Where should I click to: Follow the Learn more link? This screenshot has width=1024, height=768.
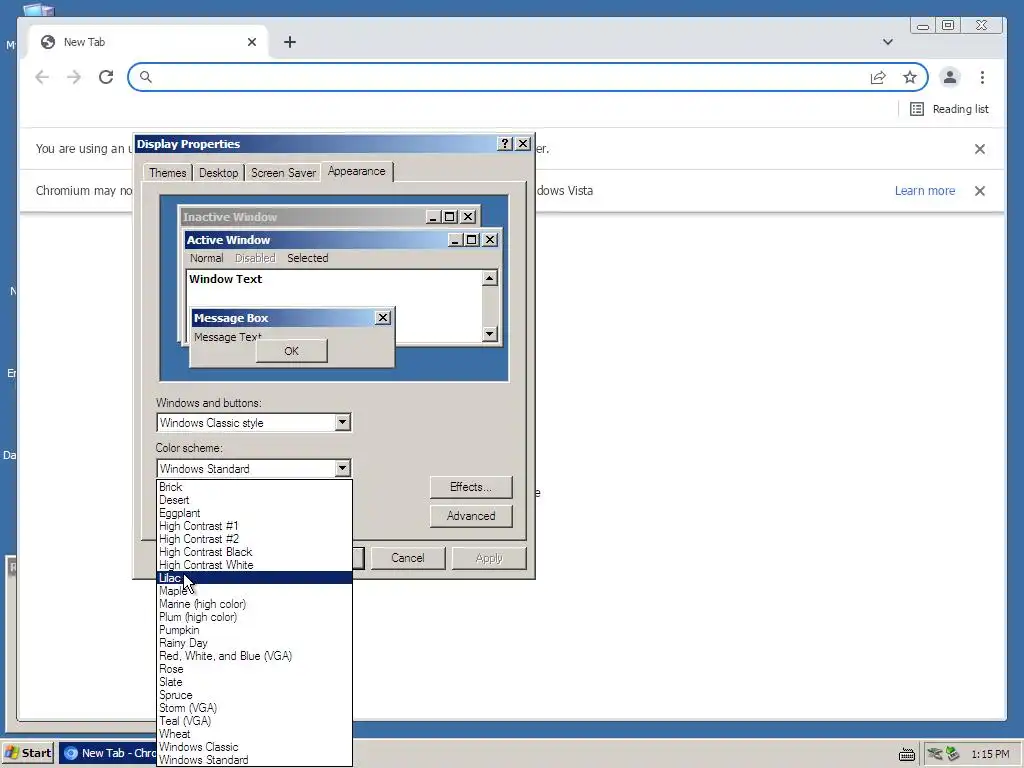[x=925, y=191]
